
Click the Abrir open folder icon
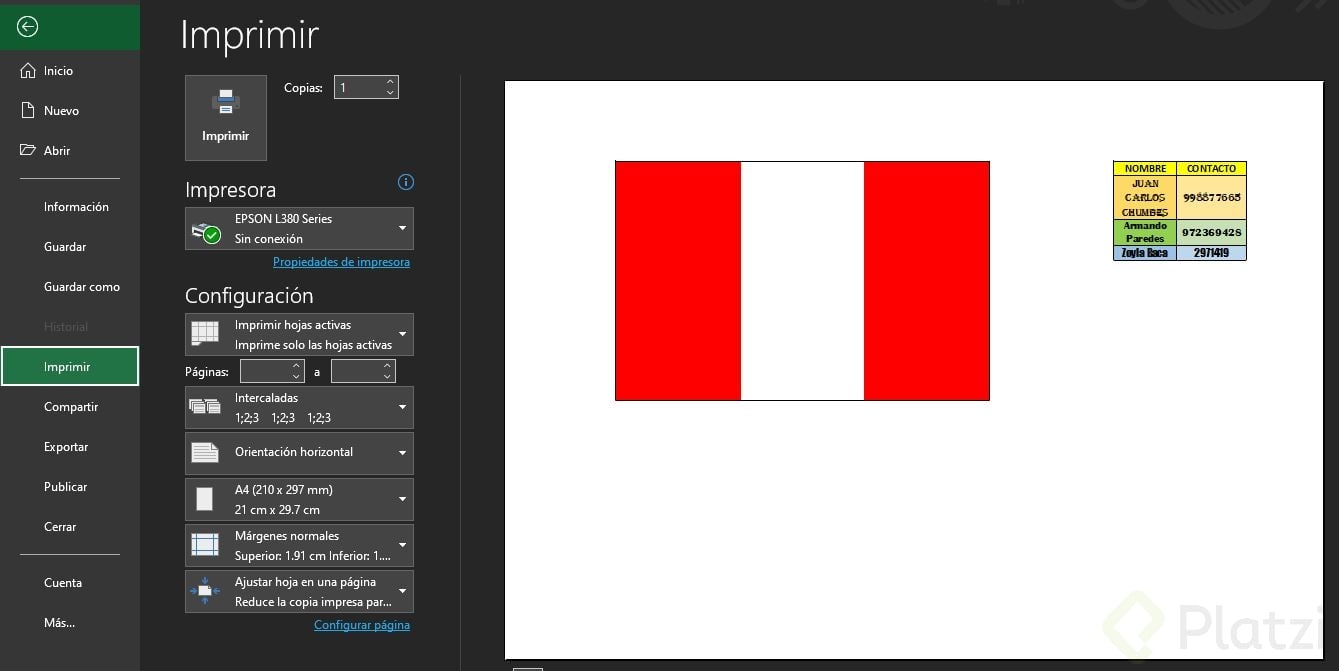coord(28,150)
